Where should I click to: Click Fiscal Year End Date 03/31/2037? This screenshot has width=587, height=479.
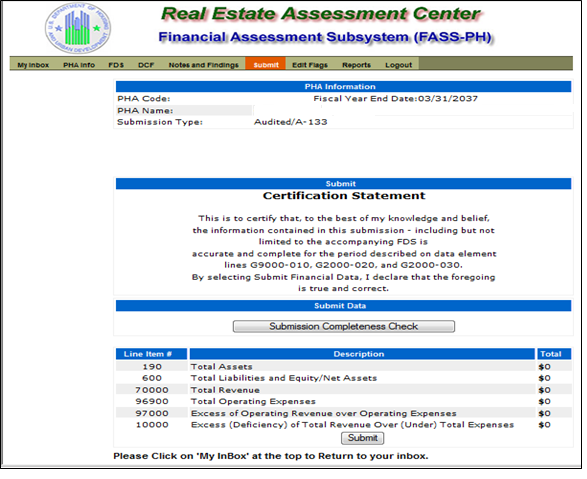[x=396, y=99]
